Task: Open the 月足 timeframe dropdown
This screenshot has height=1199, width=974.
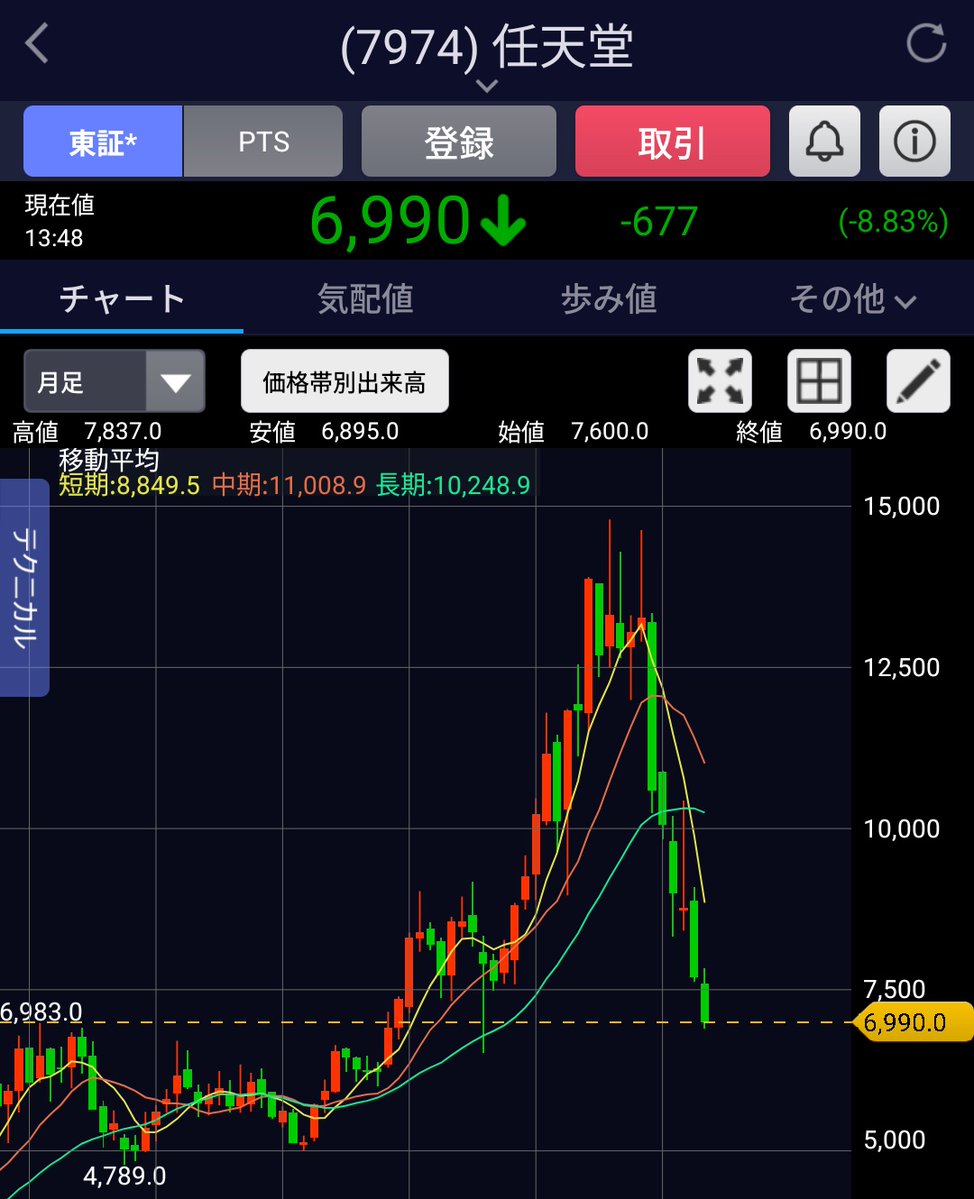Action: (x=115, y=381)
